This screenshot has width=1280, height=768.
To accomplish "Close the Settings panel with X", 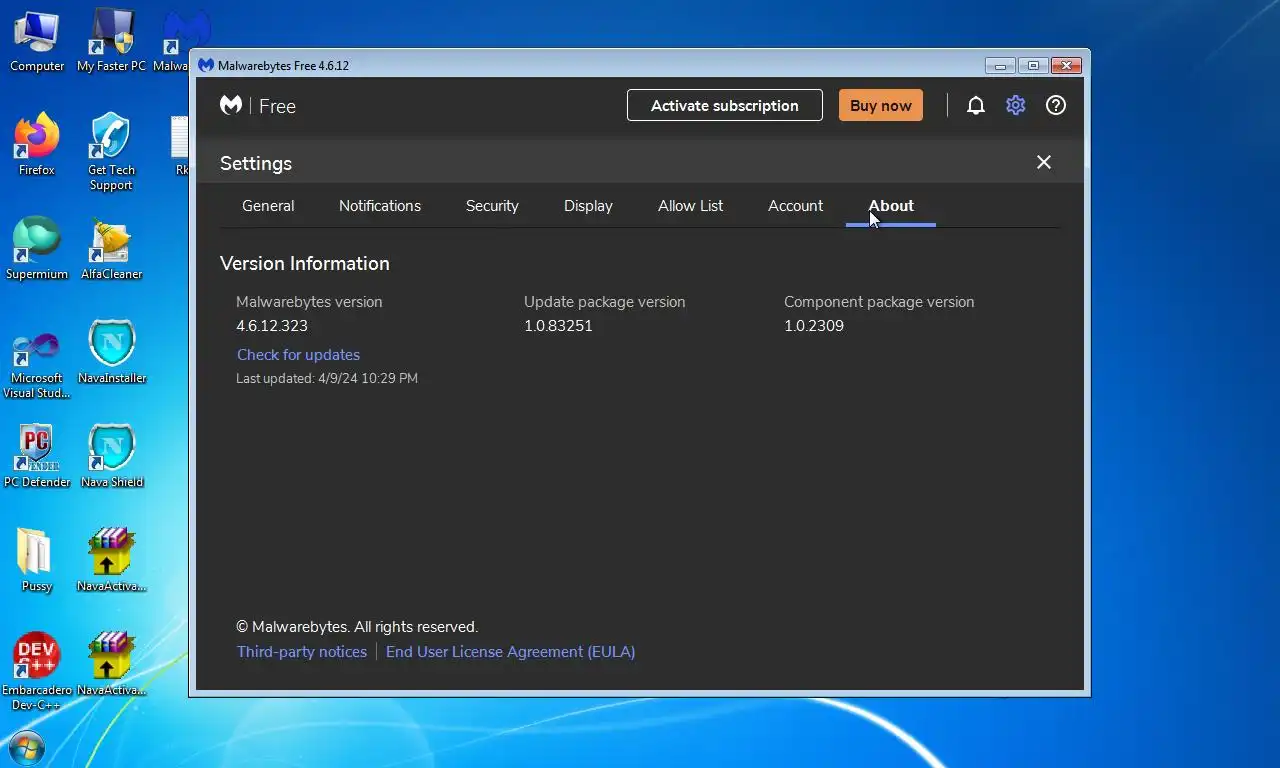I will tap(1044, 162).
